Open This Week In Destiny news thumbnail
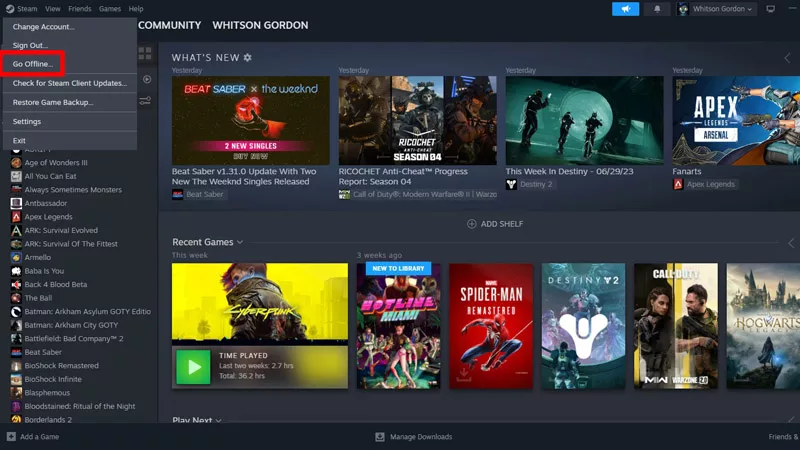 585,120
